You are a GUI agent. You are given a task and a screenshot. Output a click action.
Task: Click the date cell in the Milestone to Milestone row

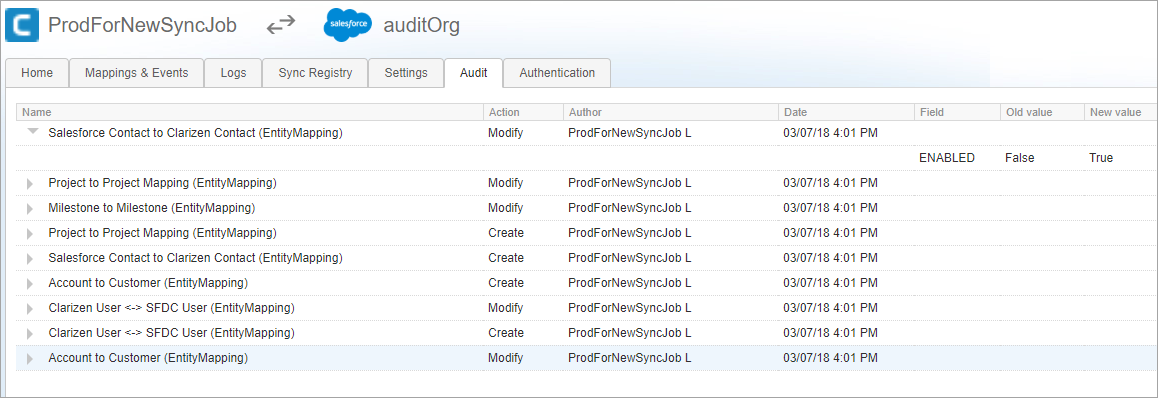(830, 208)
